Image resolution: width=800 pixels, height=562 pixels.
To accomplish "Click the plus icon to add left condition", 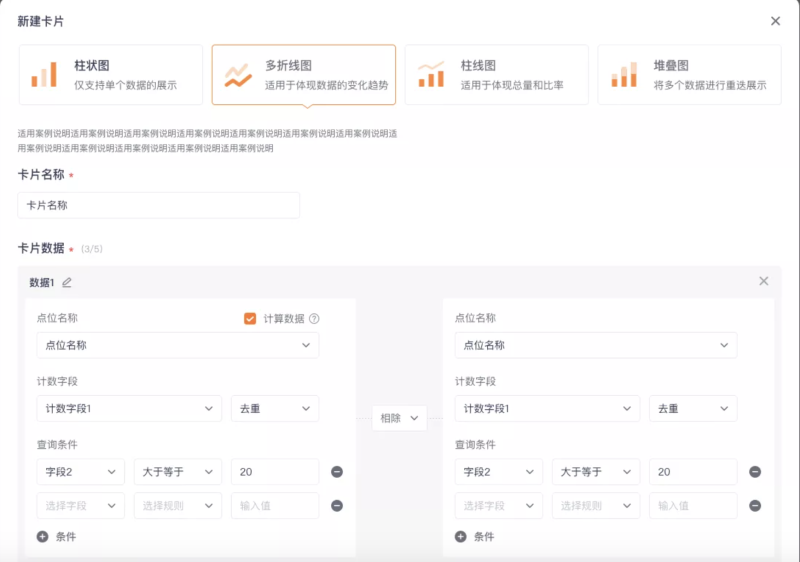I will (x=43, y=537).
